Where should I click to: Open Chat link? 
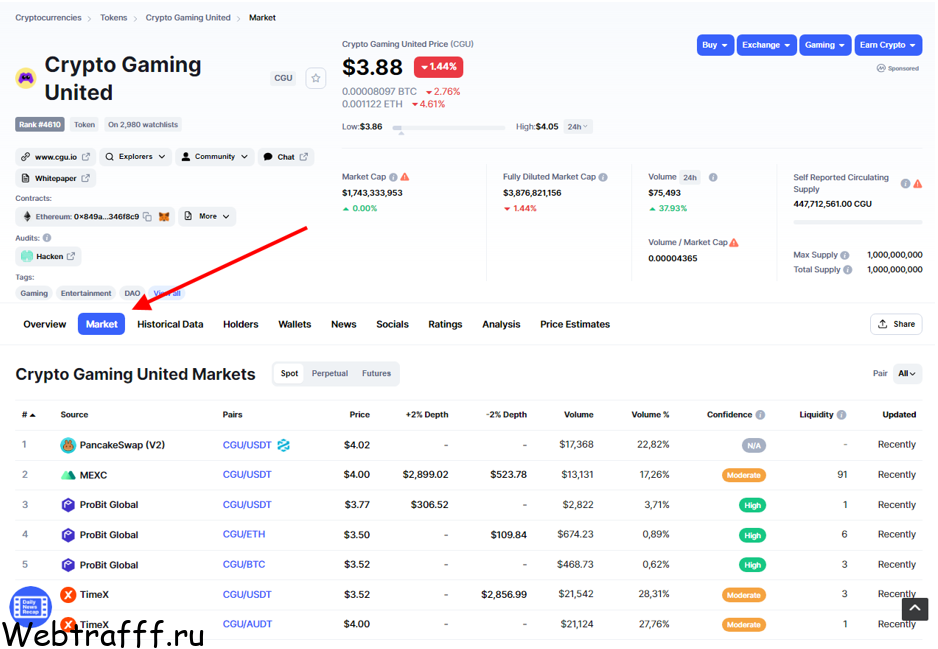pos(286,157)
